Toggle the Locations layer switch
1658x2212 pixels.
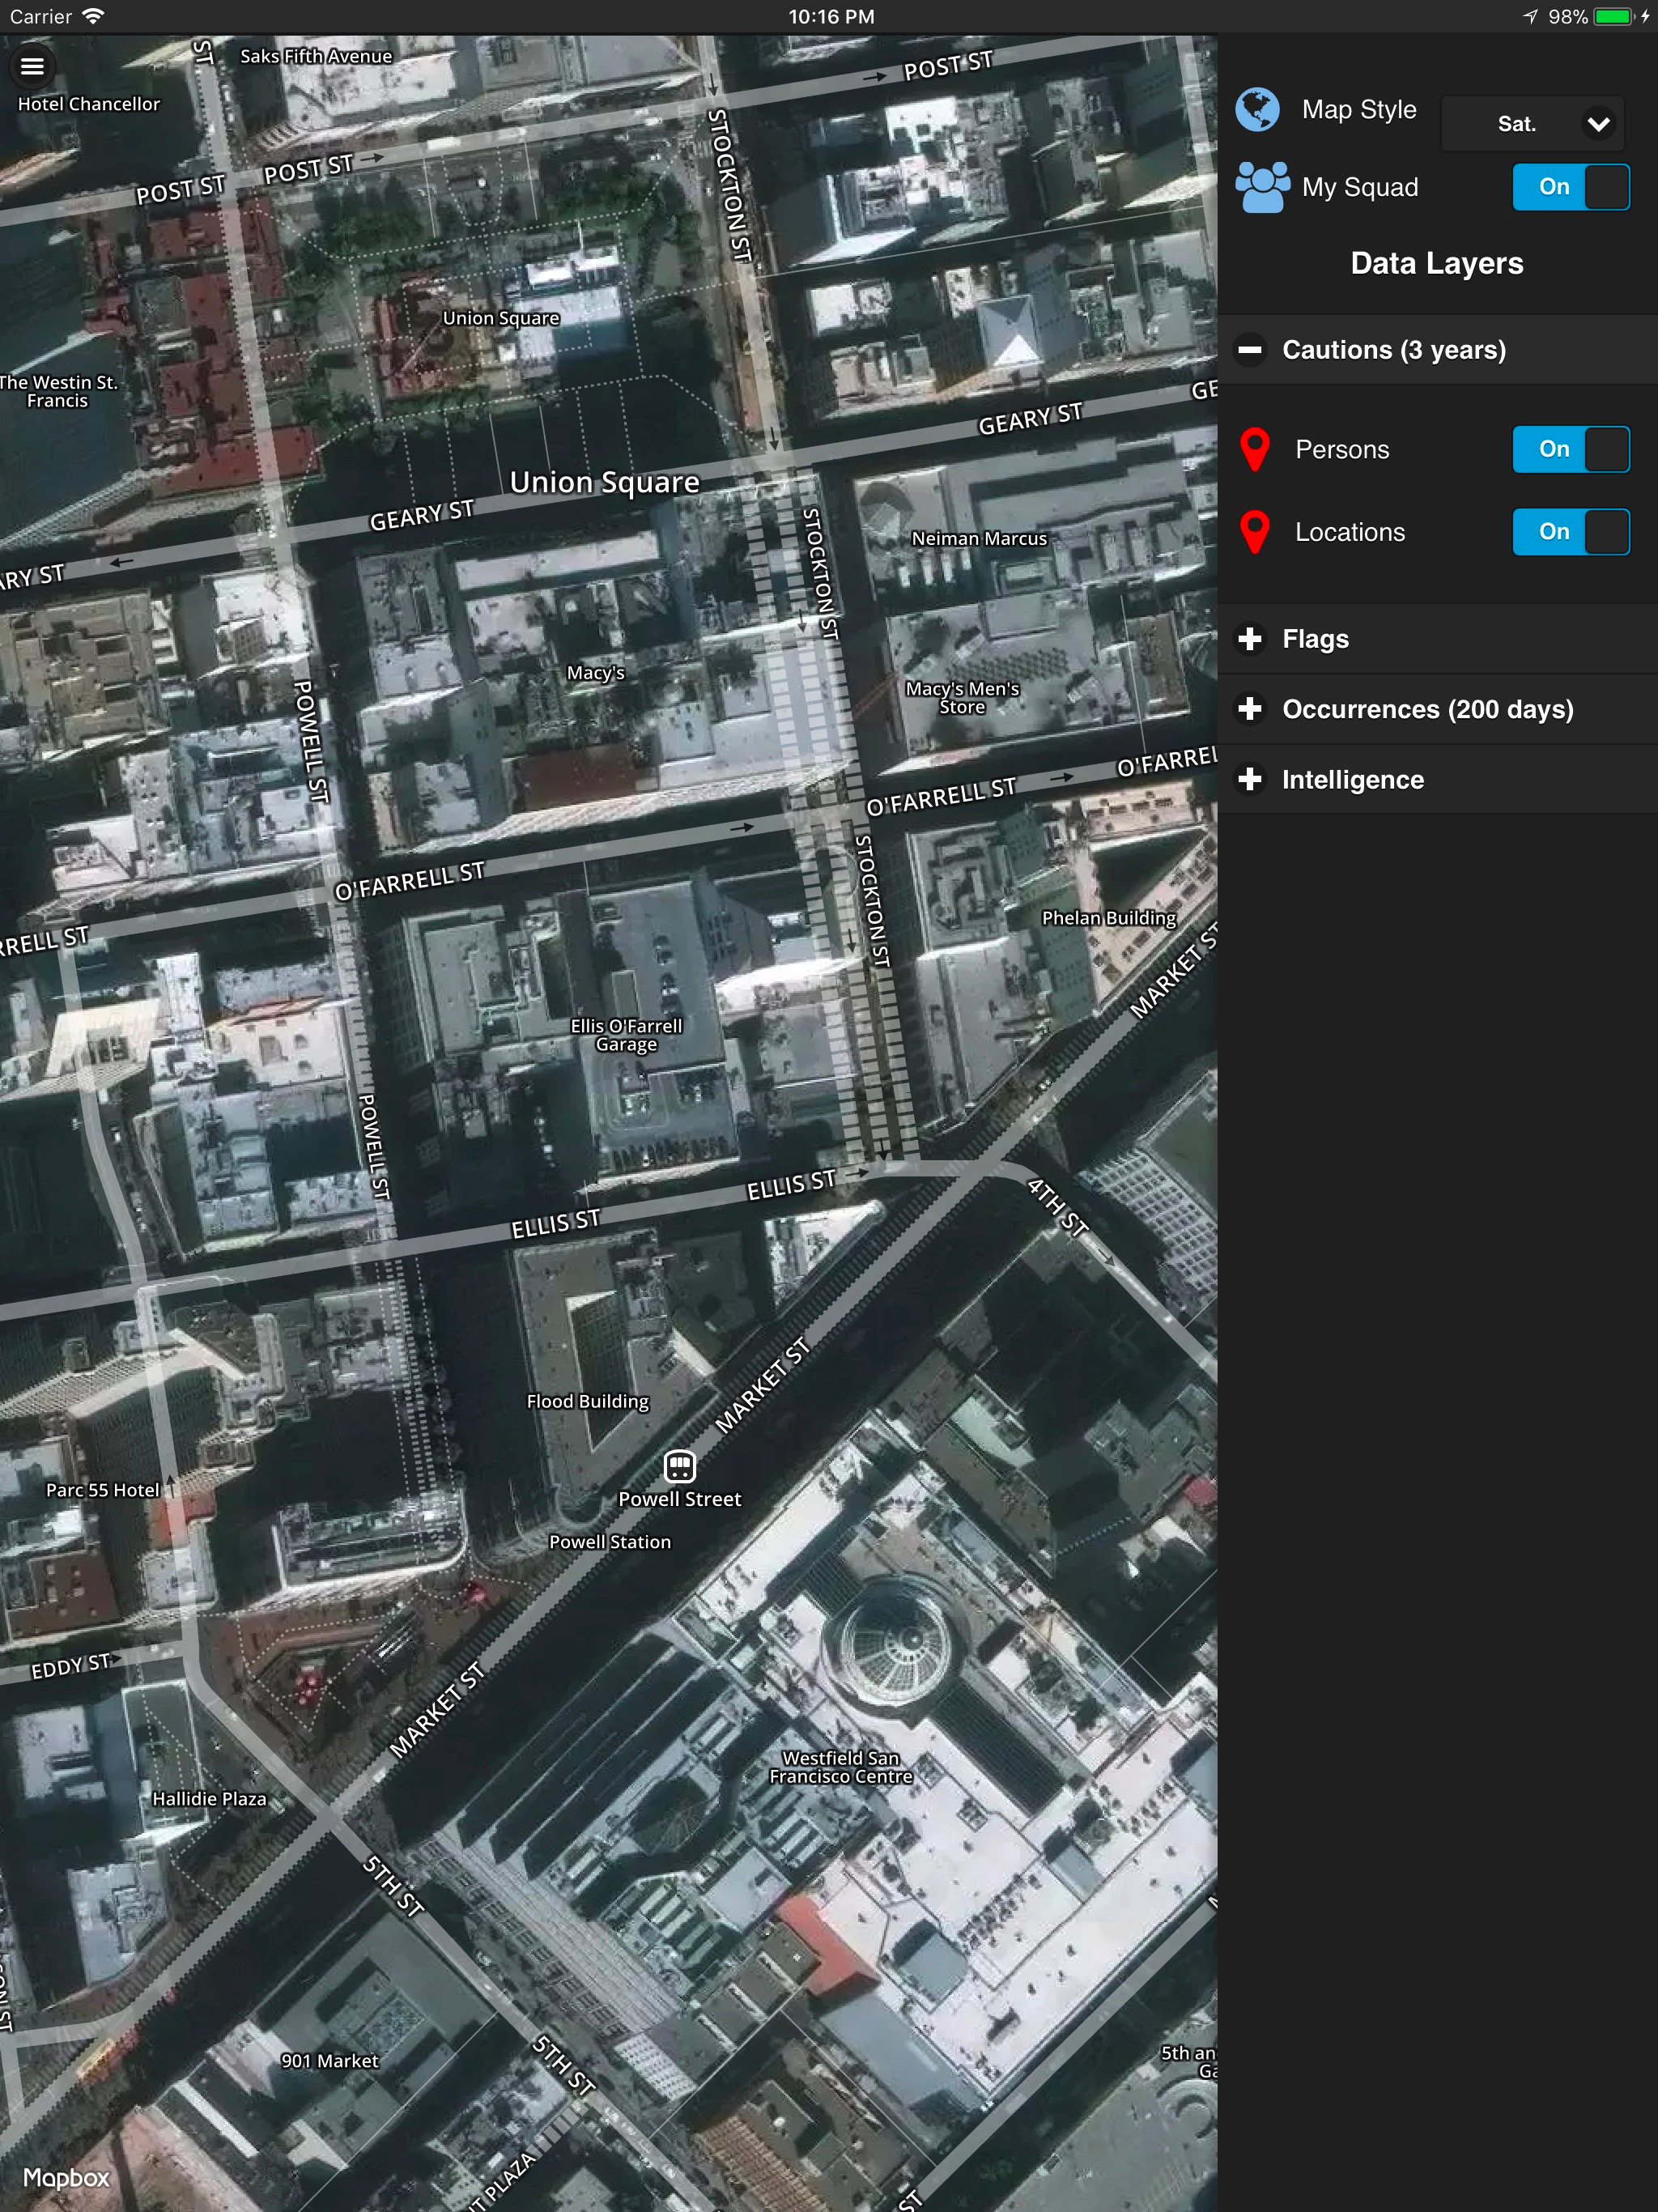coord(1571,532)
